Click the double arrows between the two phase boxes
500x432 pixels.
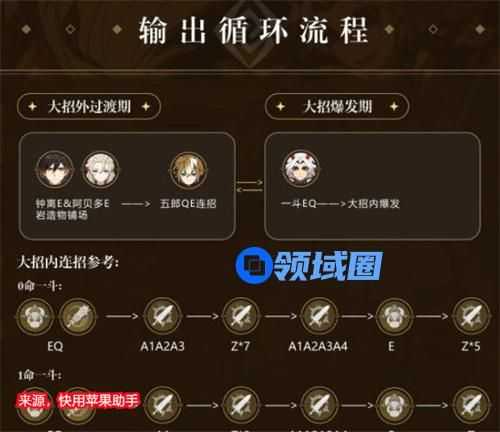[250, 186]
